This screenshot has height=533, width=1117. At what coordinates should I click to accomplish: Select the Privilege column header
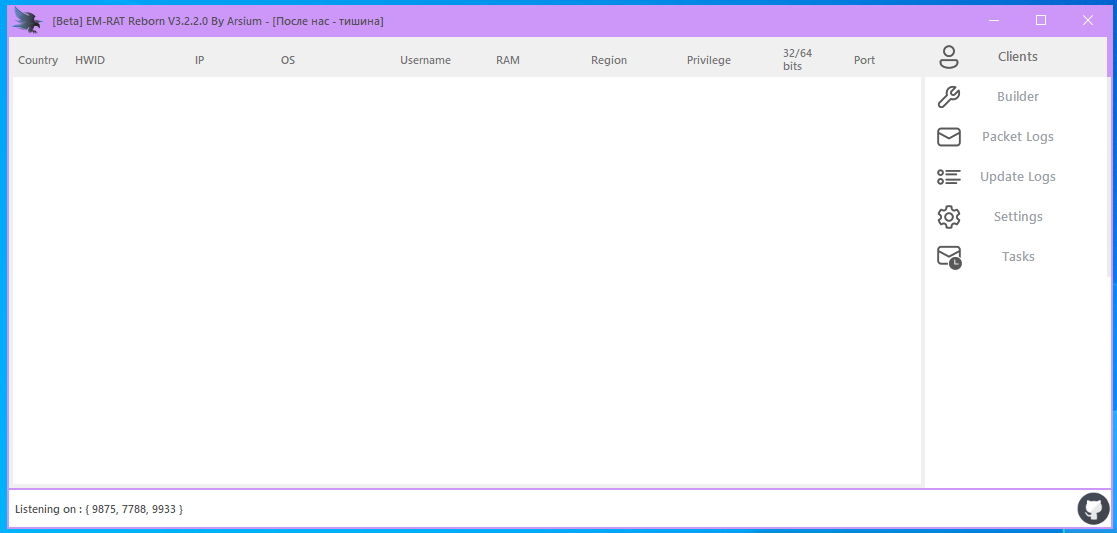(x=709, y=60)
